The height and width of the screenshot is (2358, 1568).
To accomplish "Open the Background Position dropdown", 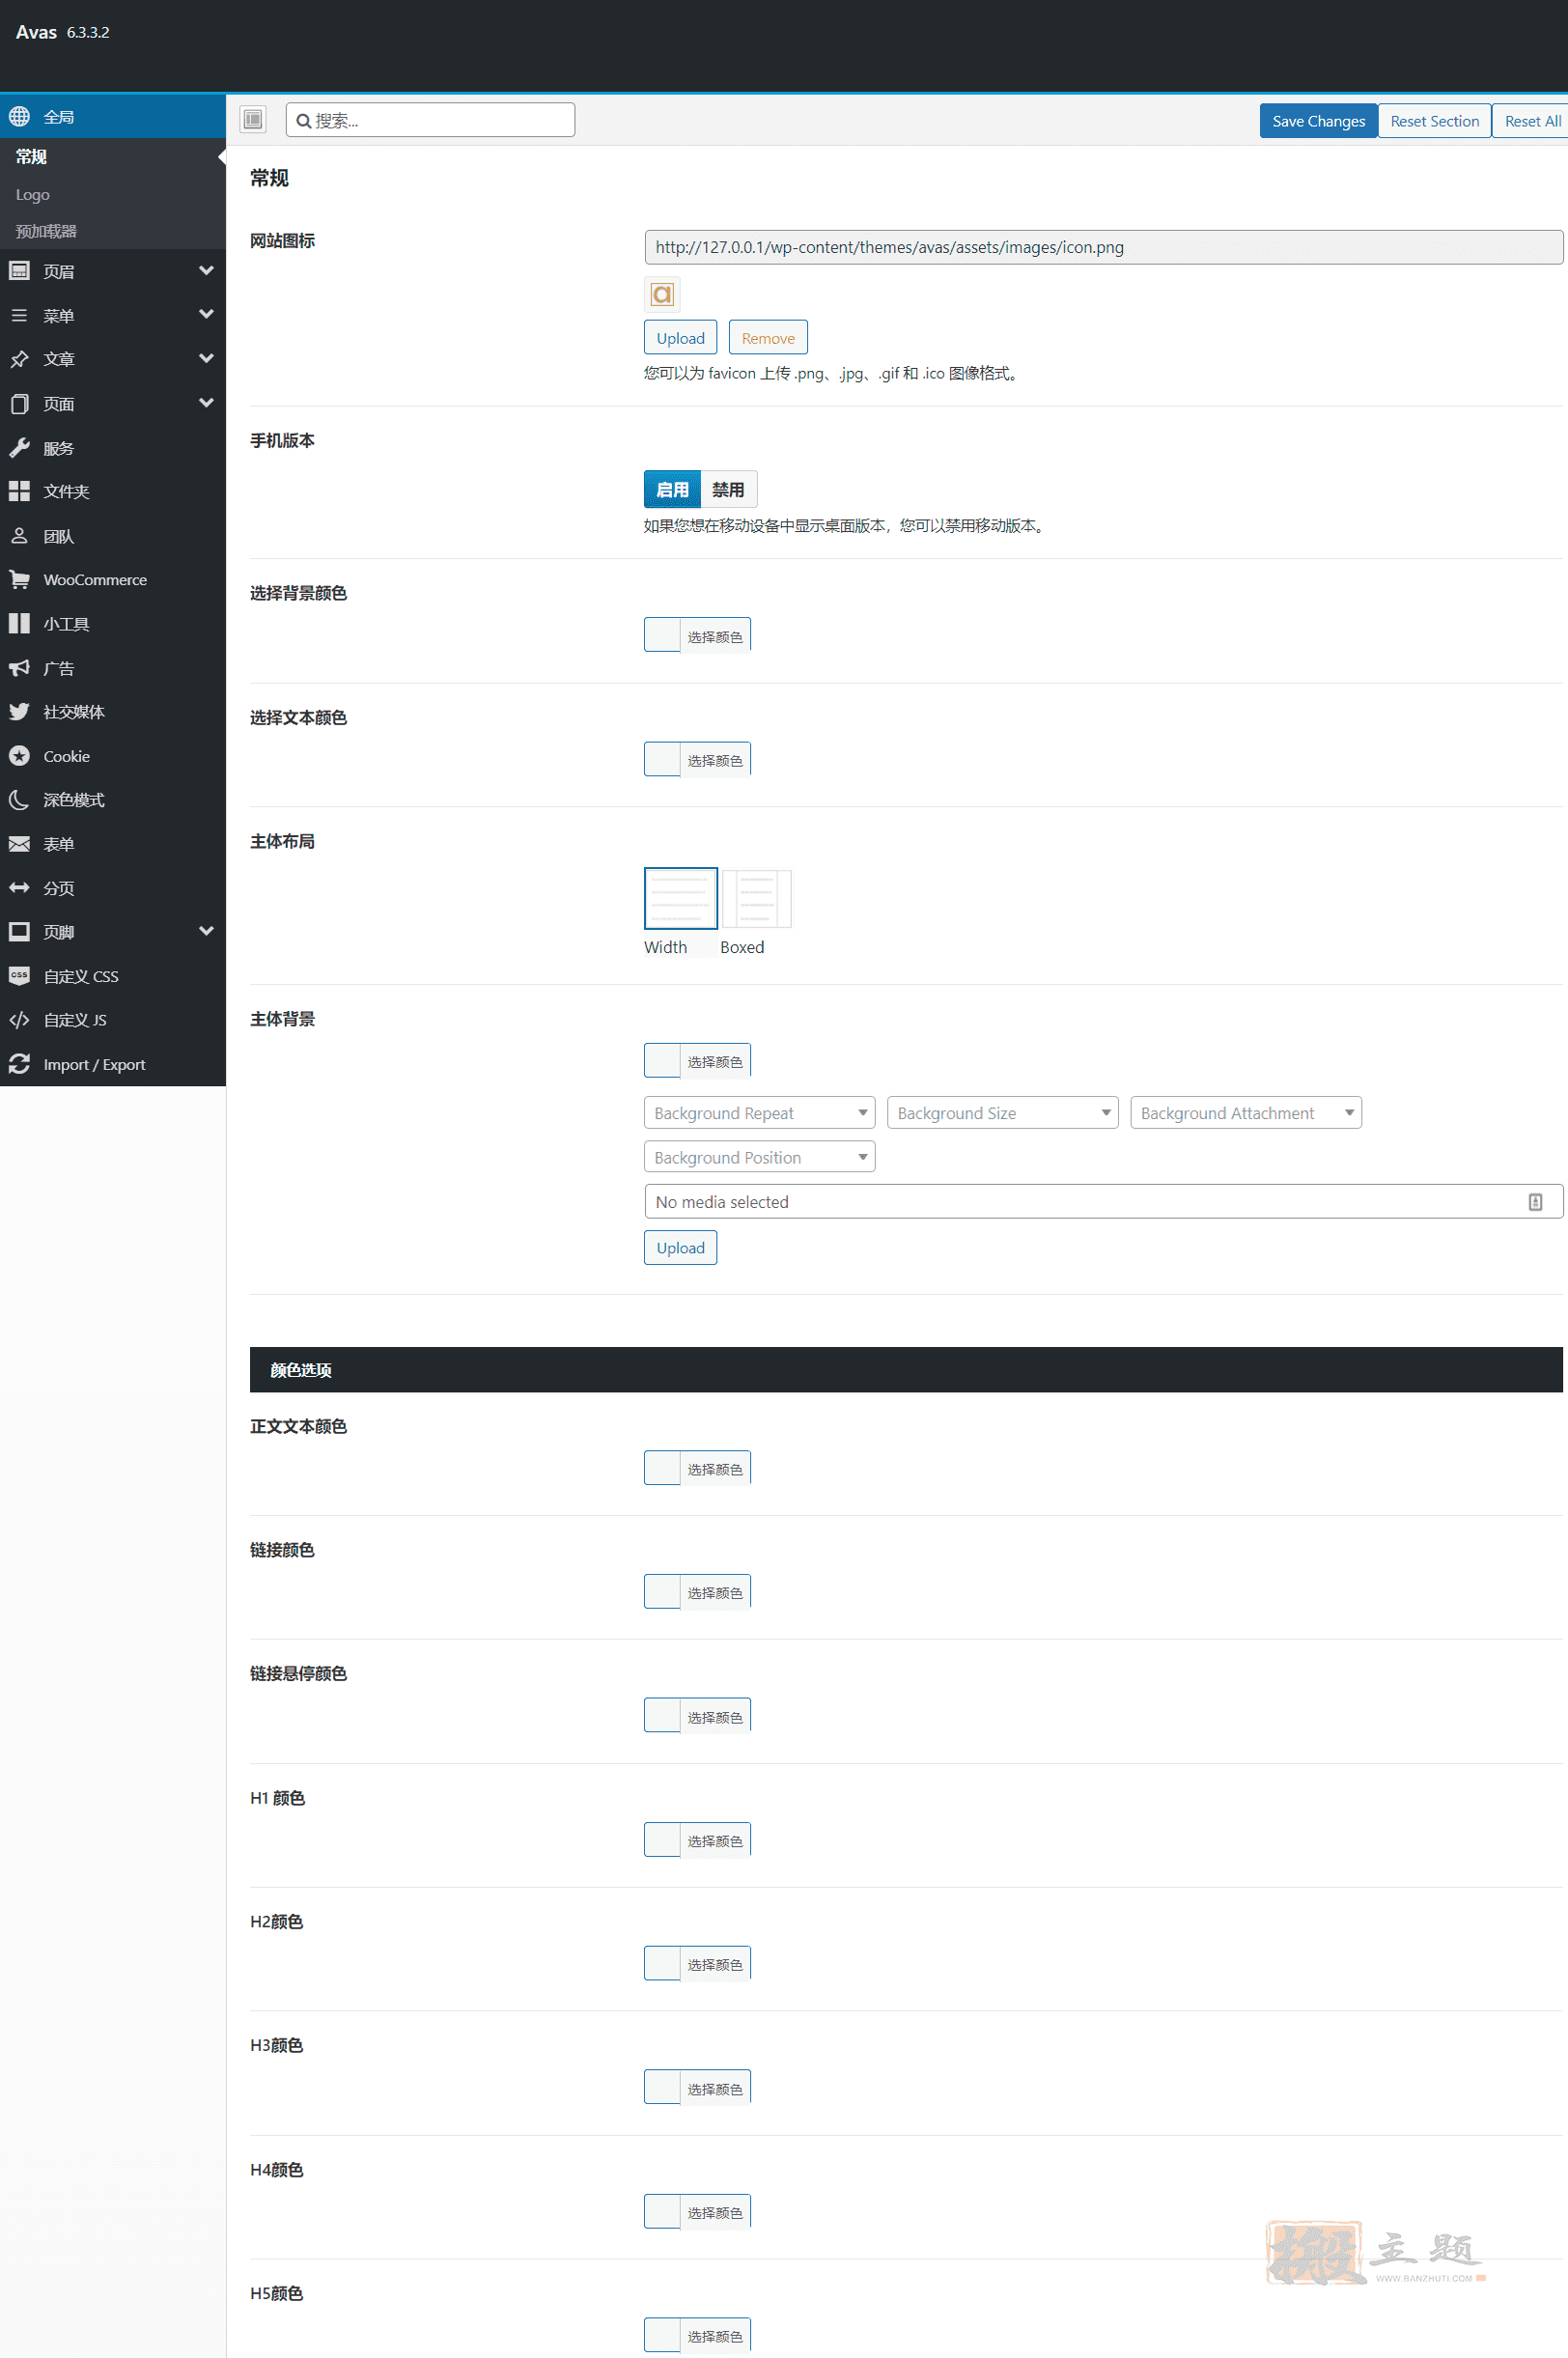I will click(759, 1157).
